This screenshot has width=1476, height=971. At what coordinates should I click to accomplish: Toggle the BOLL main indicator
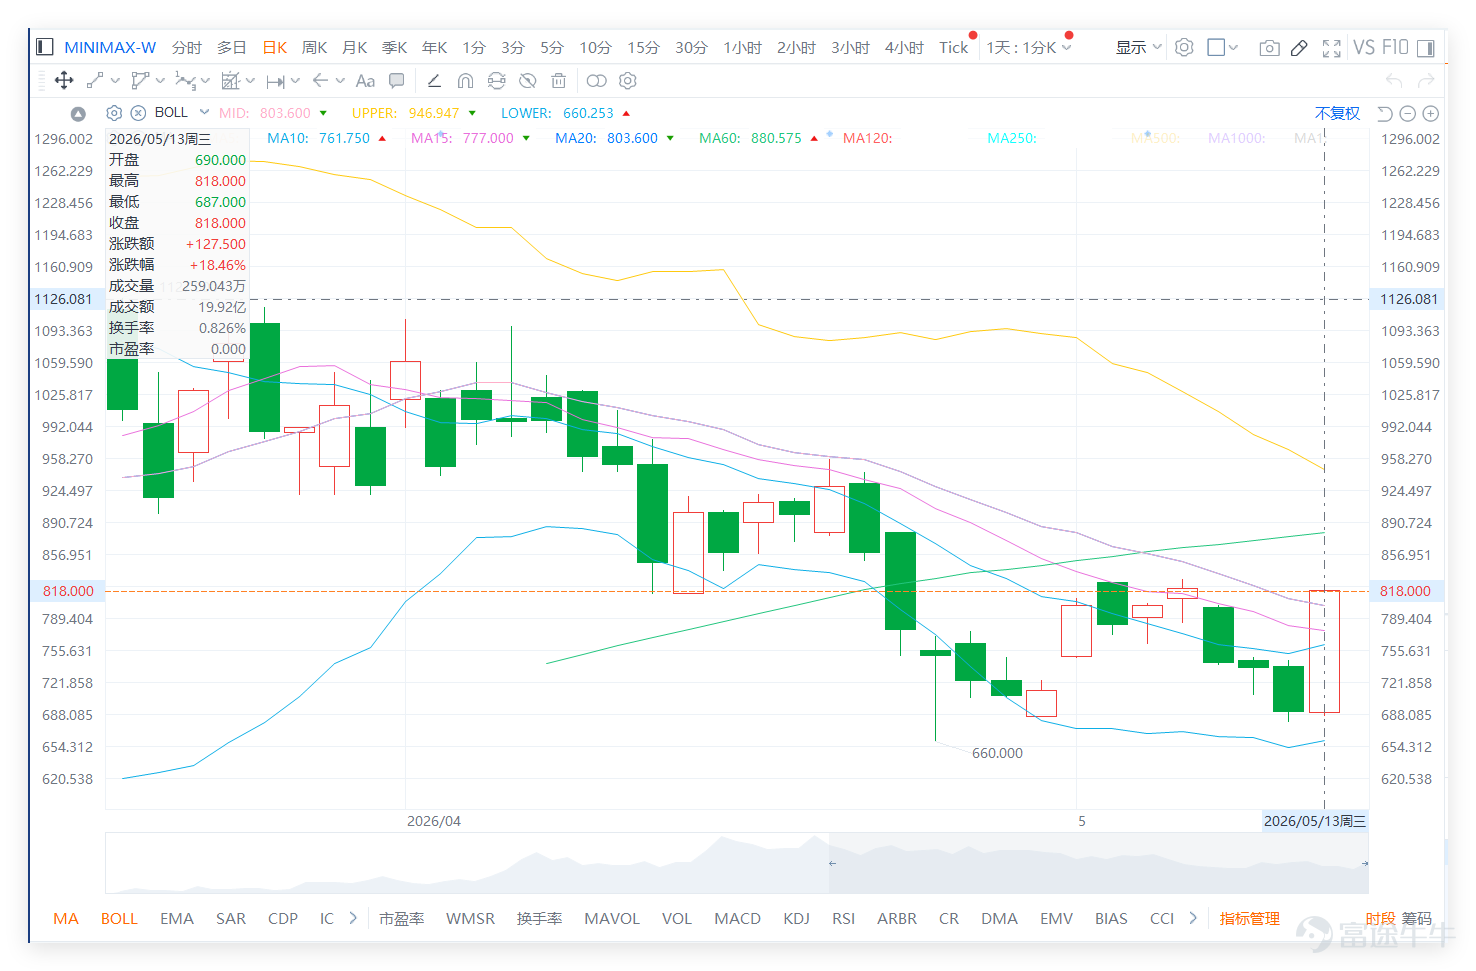pos(119,918)
